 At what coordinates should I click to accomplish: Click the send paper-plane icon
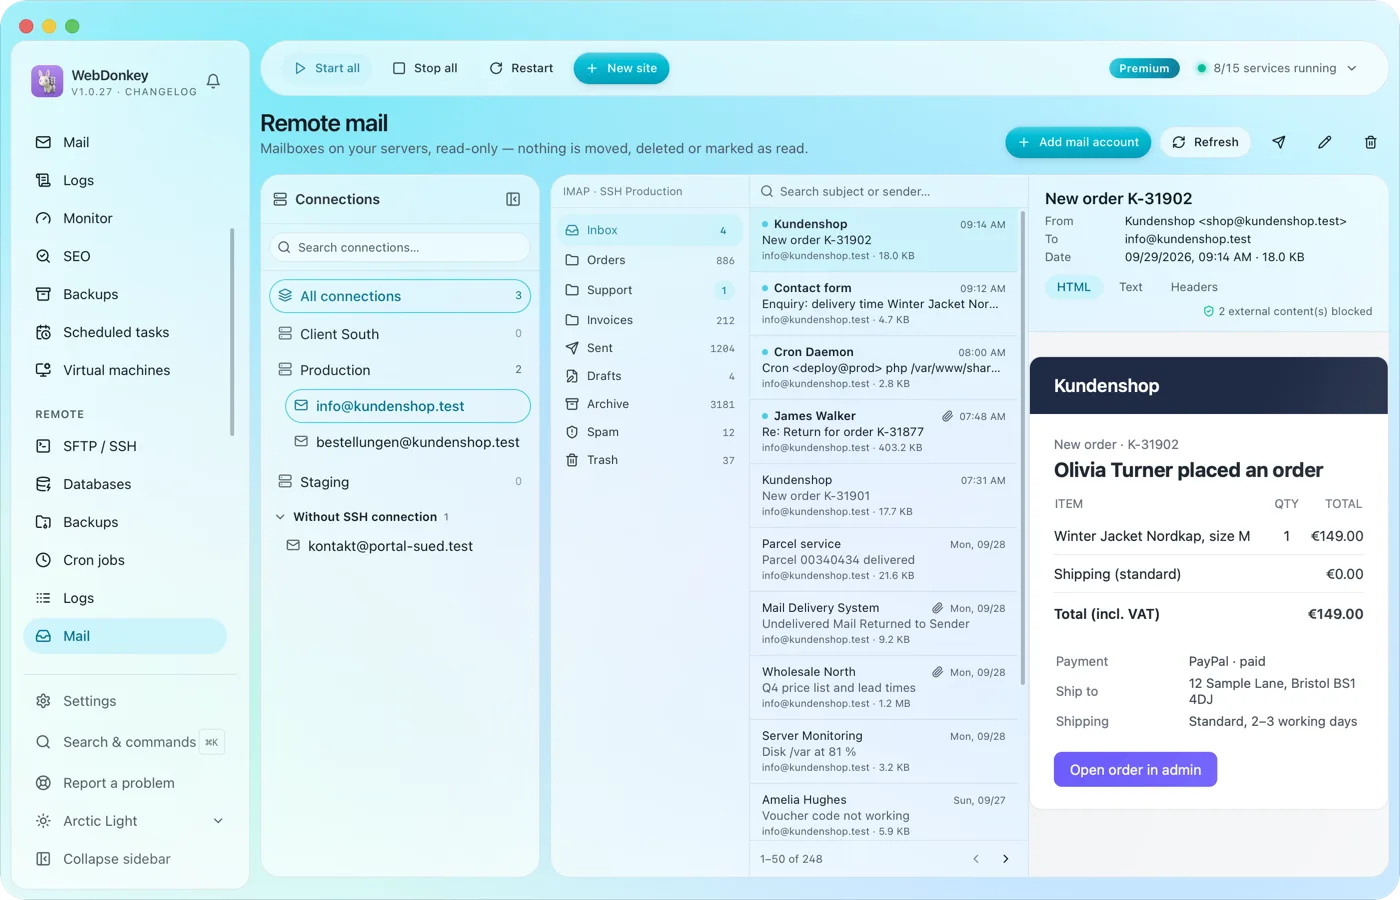coord(1278,142)
